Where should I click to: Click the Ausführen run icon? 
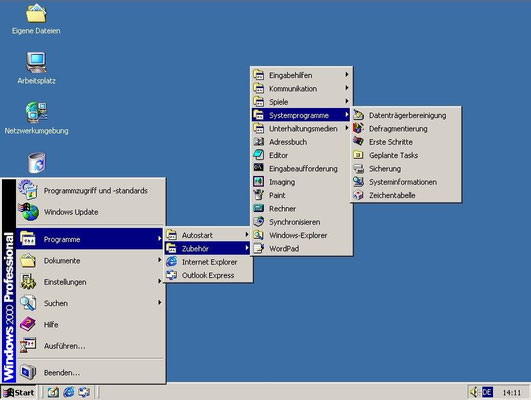[28, 345]
